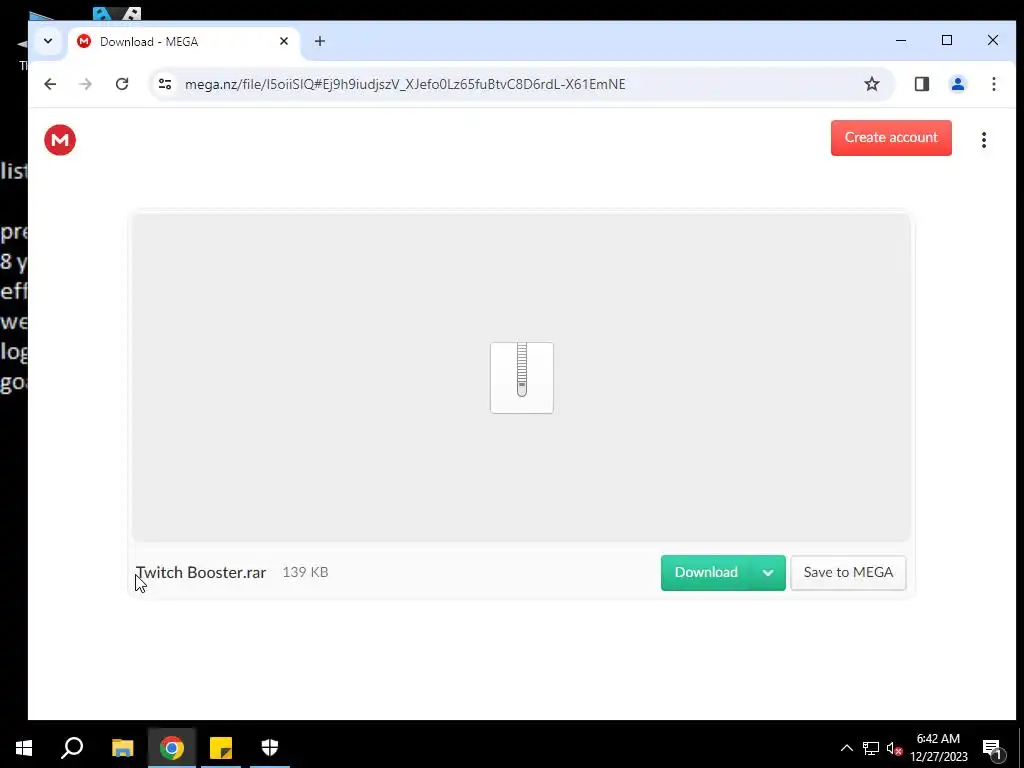Click the 139 KB file size
Image resolution: width=1024 pixels, height=768 pixels.
[x=305, y=572]
